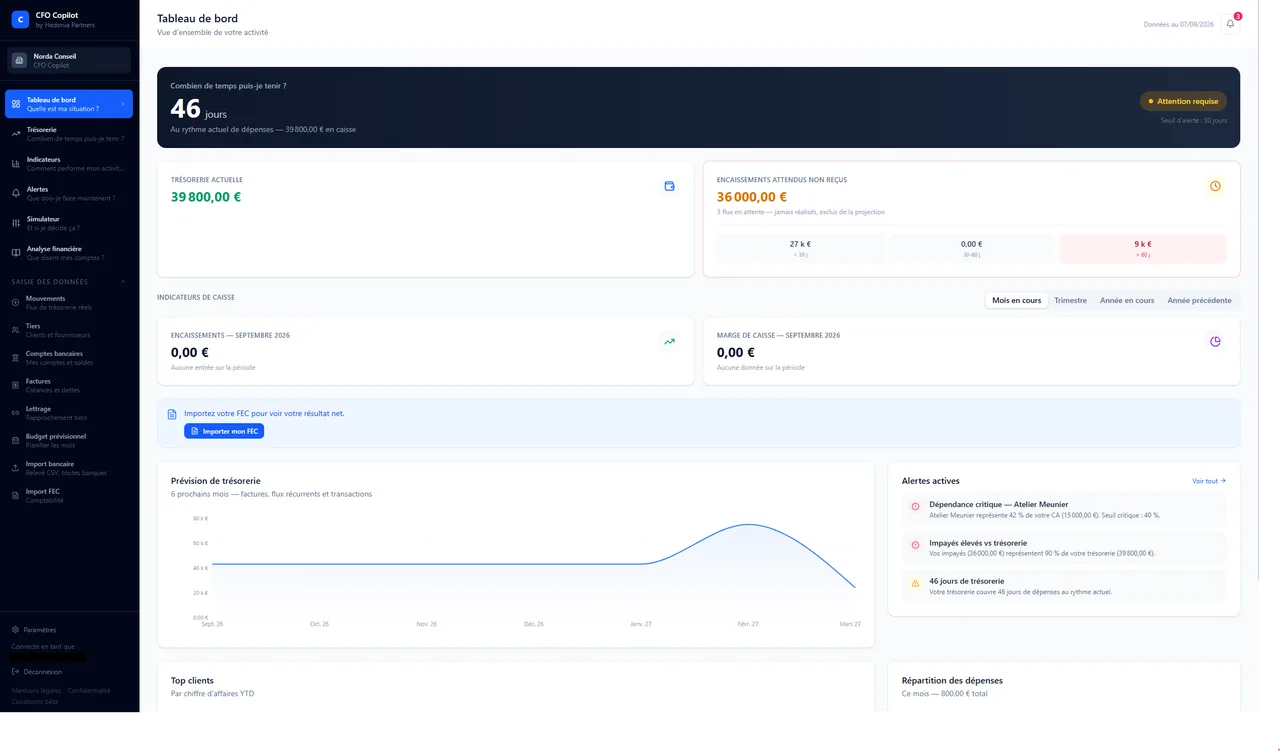Image resolution: width=1280 pixels, height=751 pixels.
Task: Switch to Année précédente tab
Action: point(1199,300)
